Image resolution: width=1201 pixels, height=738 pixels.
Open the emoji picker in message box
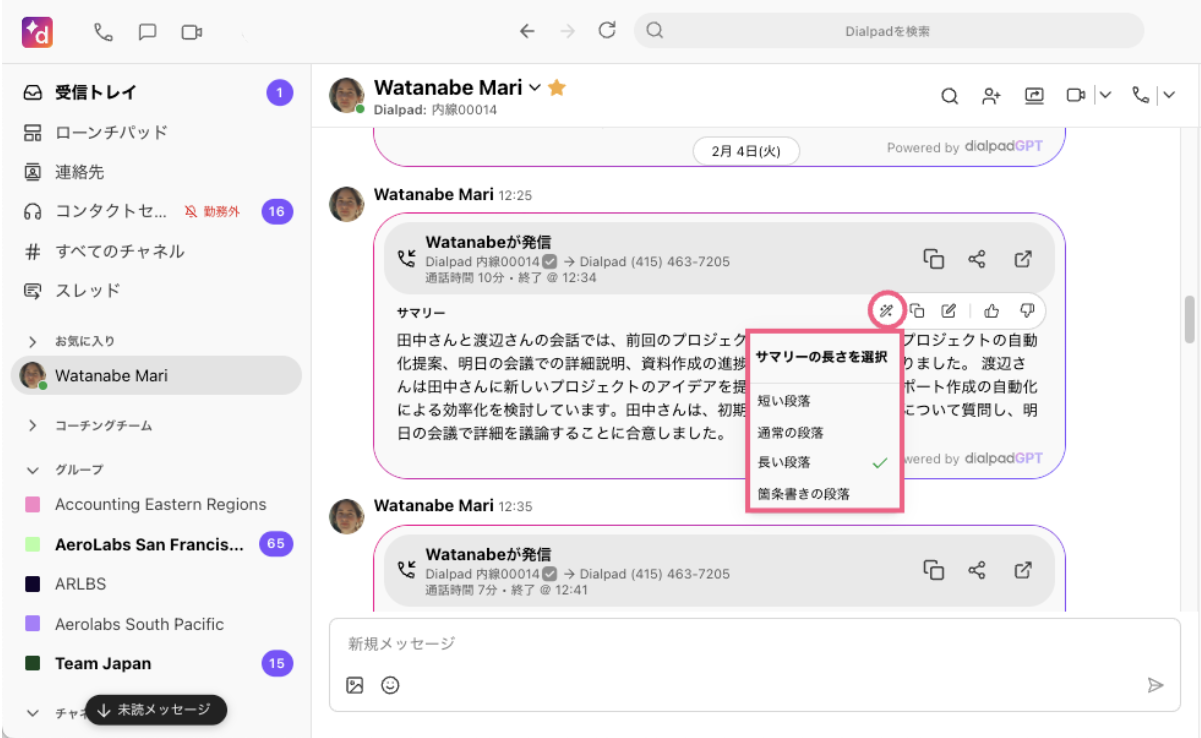pyautogui.click(x=390, y=685)
